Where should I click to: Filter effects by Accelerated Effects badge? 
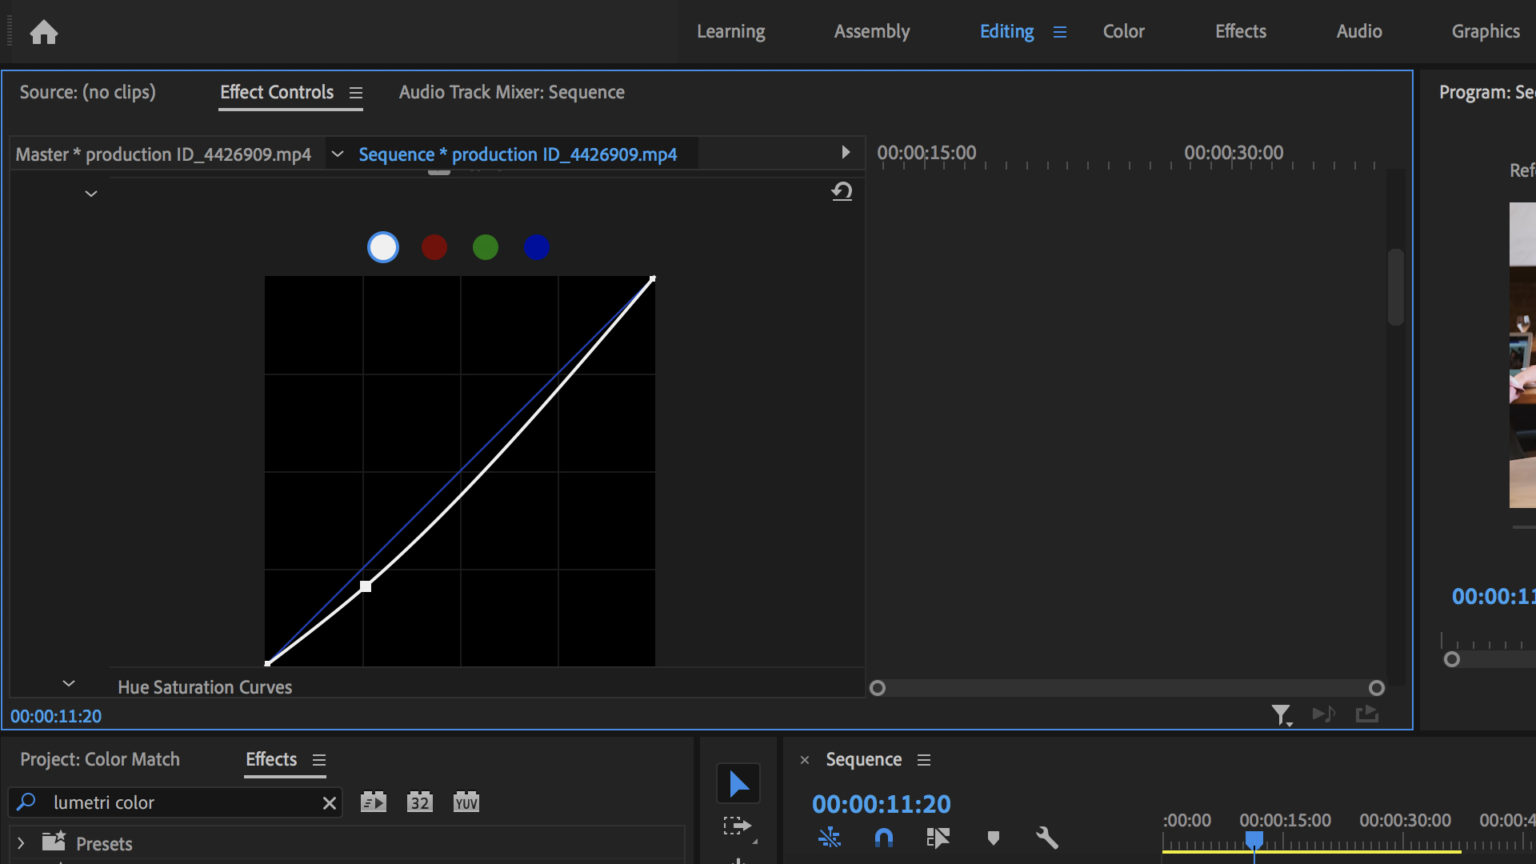coord(373,801)
